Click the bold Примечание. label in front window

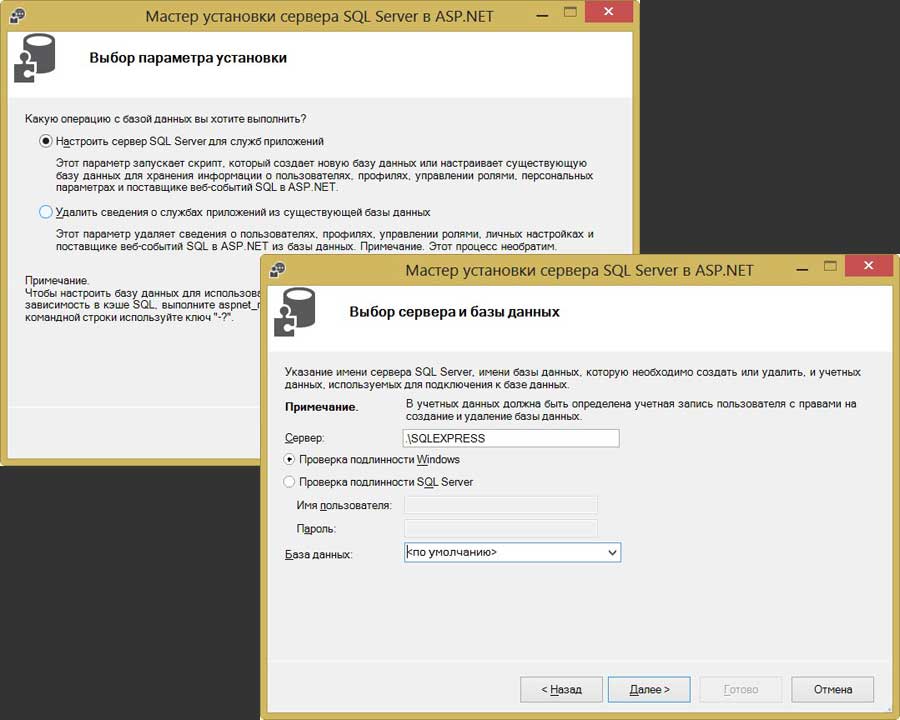[x=321, y=407]
